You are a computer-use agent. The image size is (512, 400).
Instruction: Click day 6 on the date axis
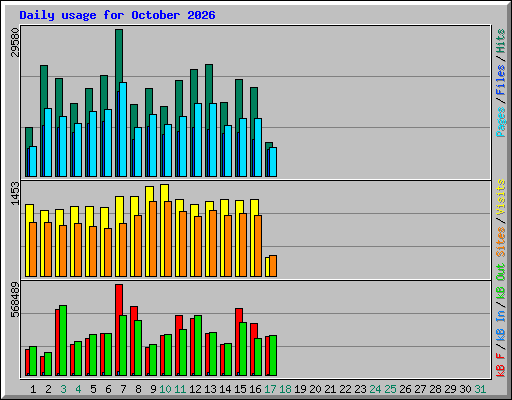108,389
